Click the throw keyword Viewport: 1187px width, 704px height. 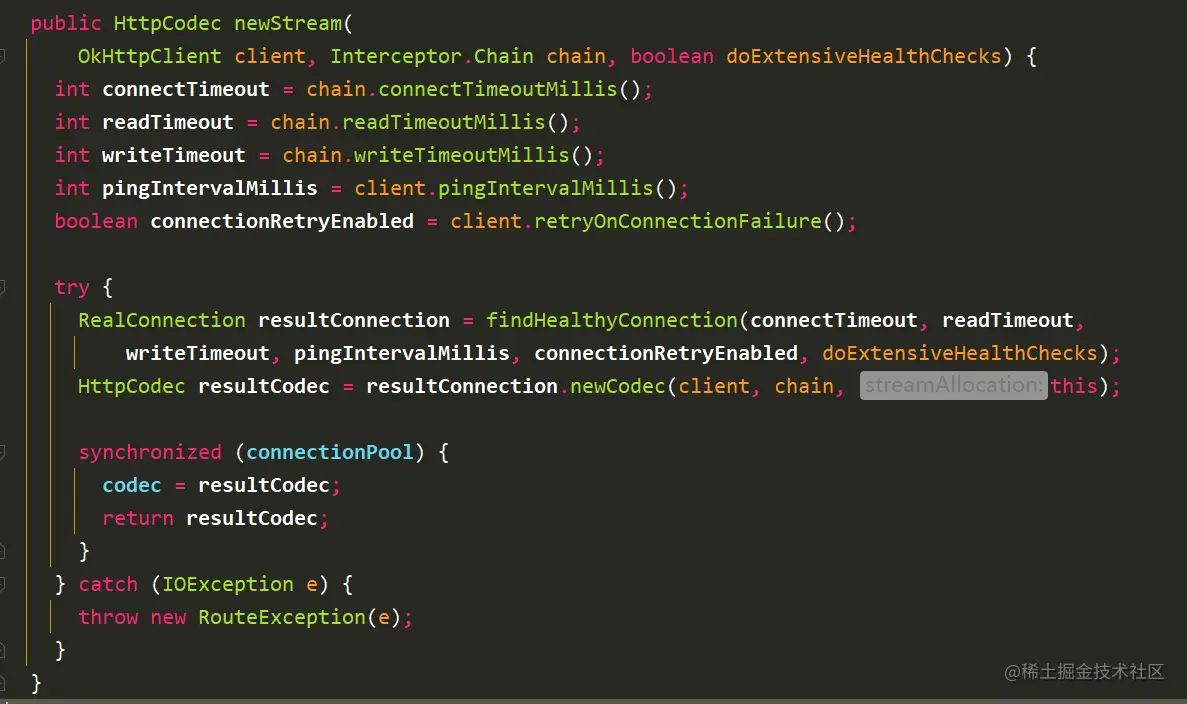click(x=108, y=618)
